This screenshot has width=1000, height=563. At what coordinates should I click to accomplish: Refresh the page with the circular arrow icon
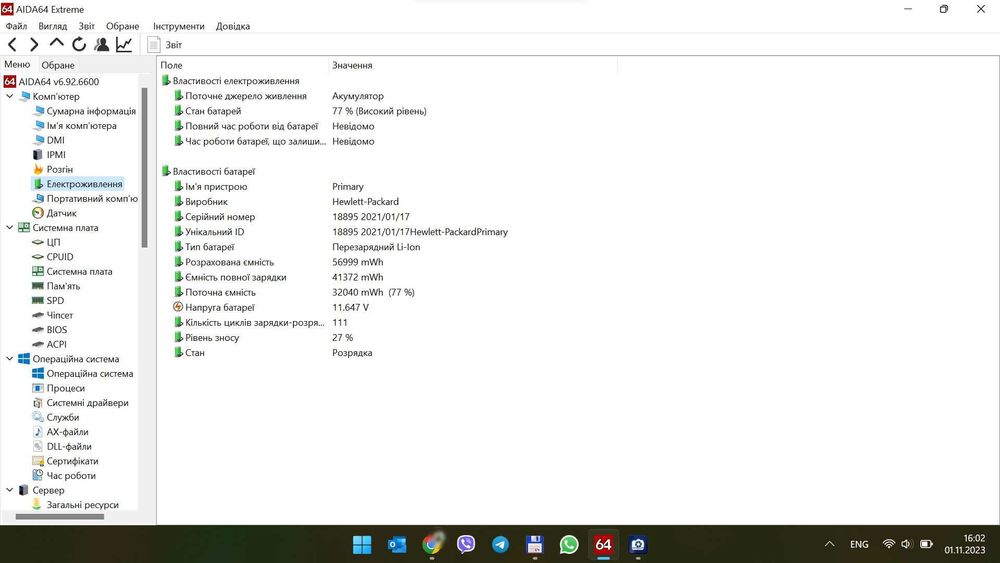tap(79, 44)
